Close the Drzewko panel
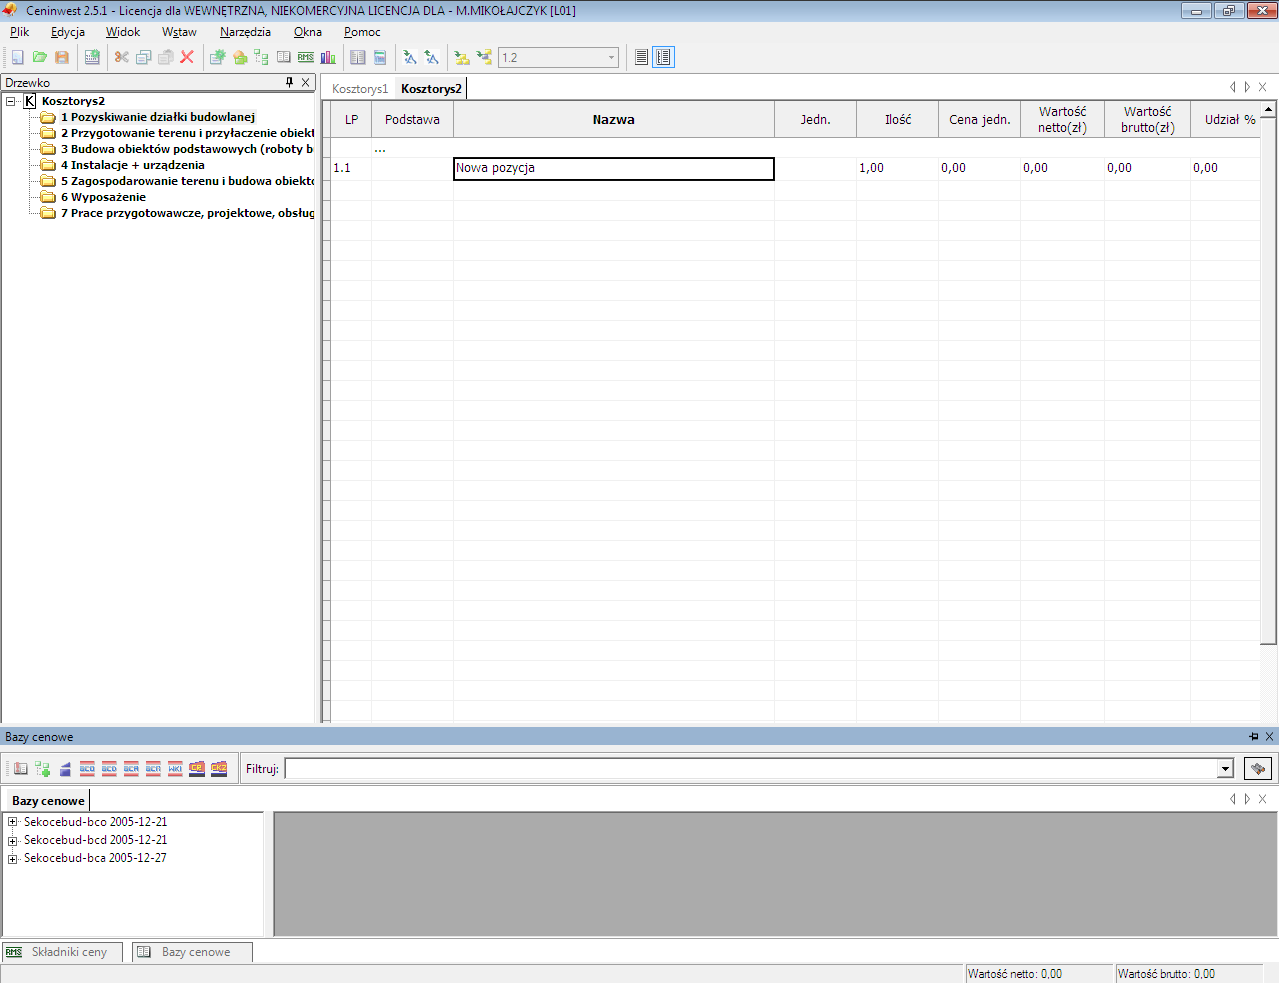1279x983 pixels. tap(306, 82)
